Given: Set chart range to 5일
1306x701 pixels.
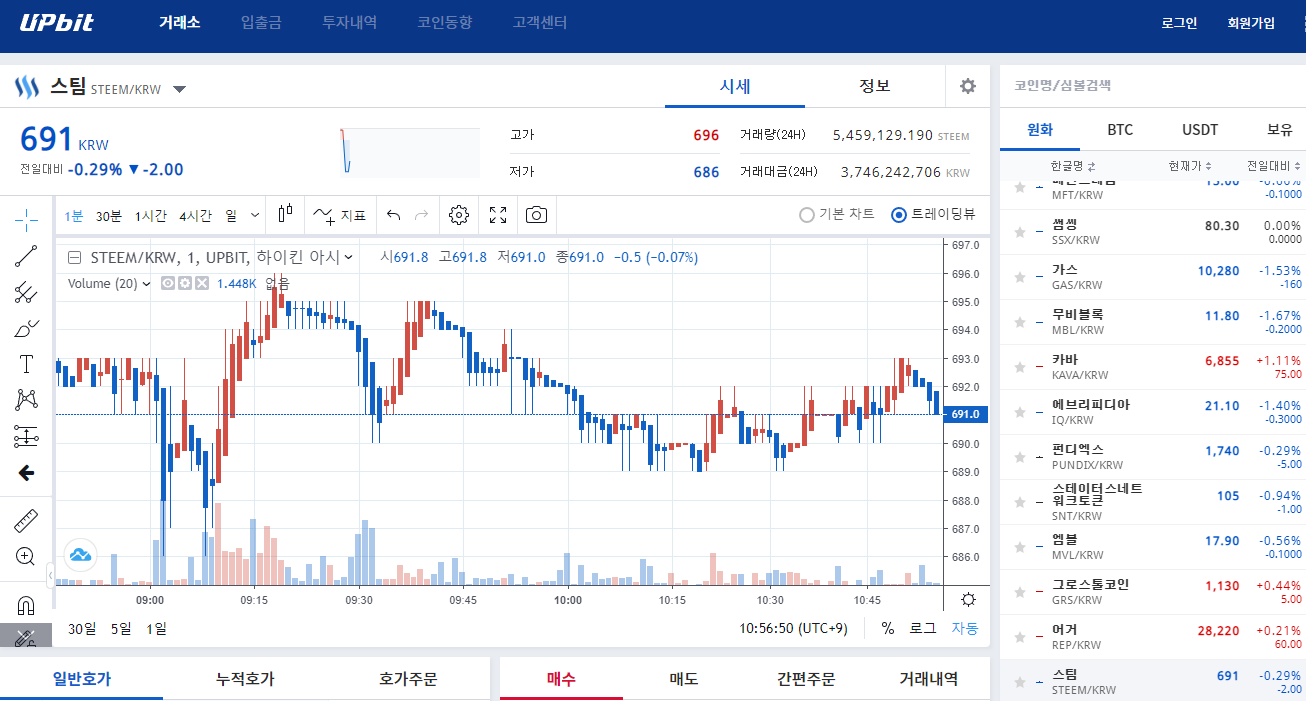Looking at the screenshot, I should 121,628.
